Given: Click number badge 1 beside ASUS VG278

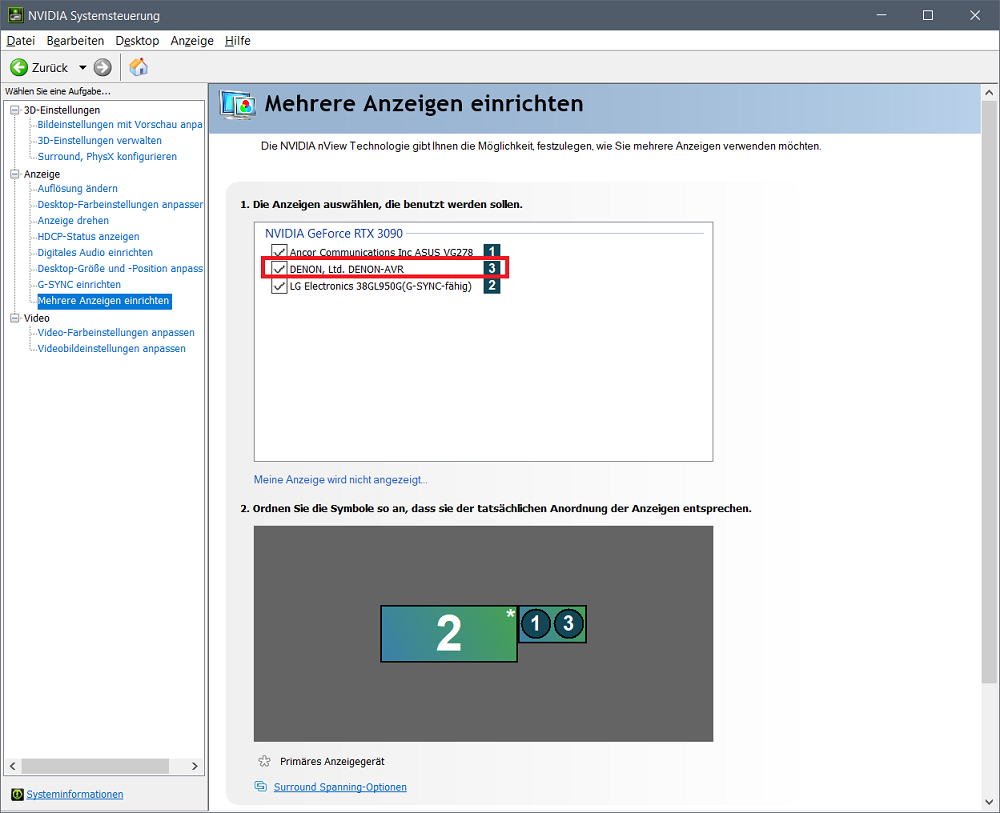Looking at the screenshot, I should tap(492, 251).
